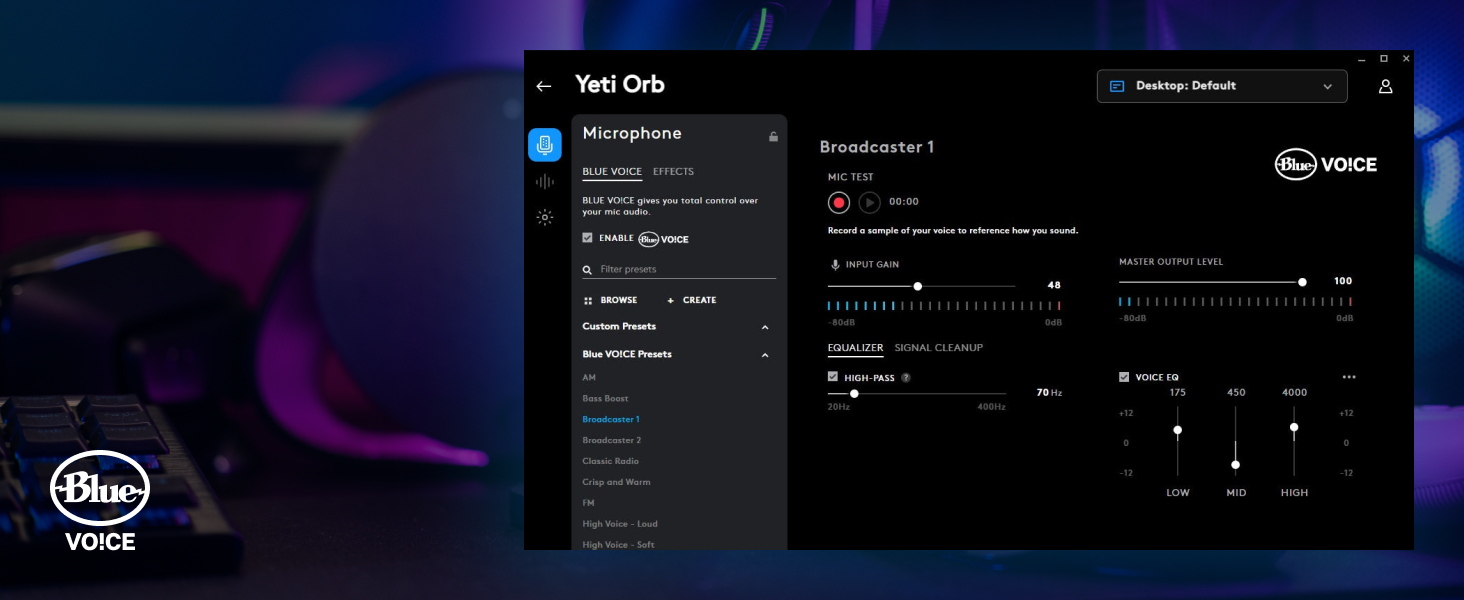Click the 4000 high band frequency value
Image resolution: width=1464 pixels, height=600 pixels.
point(1294,393)
